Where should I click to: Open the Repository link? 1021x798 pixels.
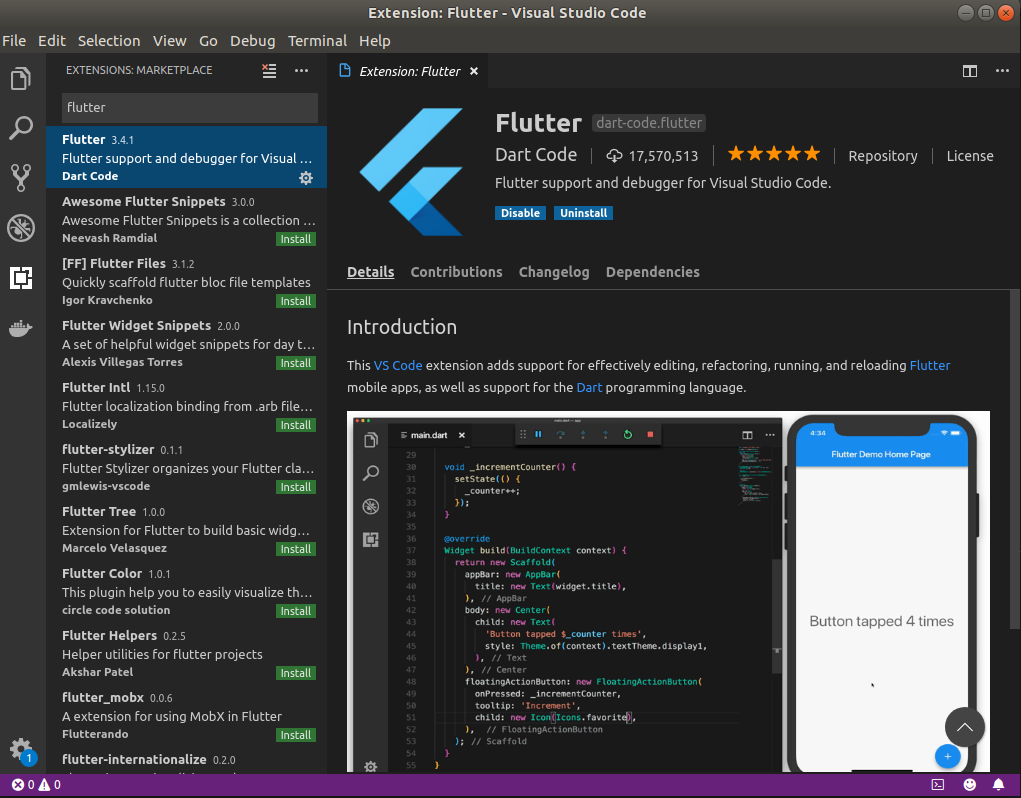882,156
